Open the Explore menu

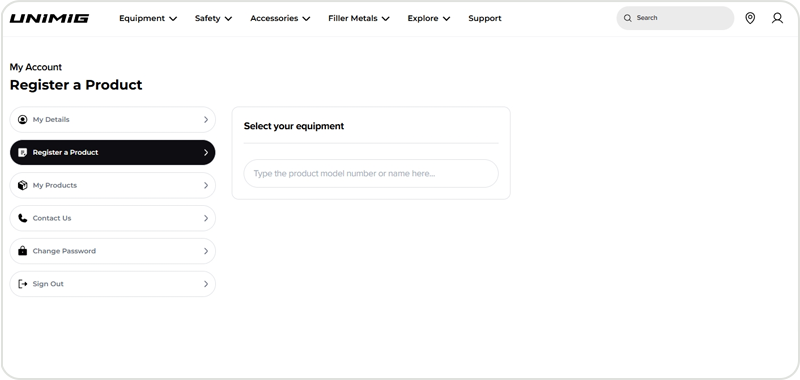click(429, 18)
